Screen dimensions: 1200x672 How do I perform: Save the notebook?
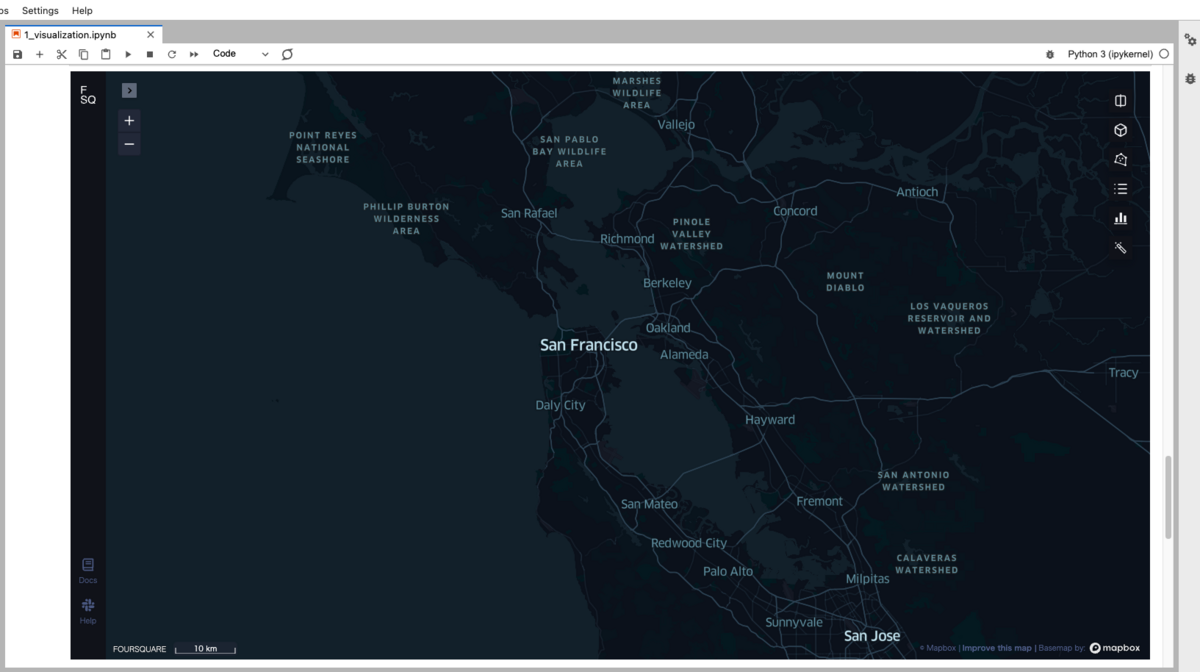[17, 54]
